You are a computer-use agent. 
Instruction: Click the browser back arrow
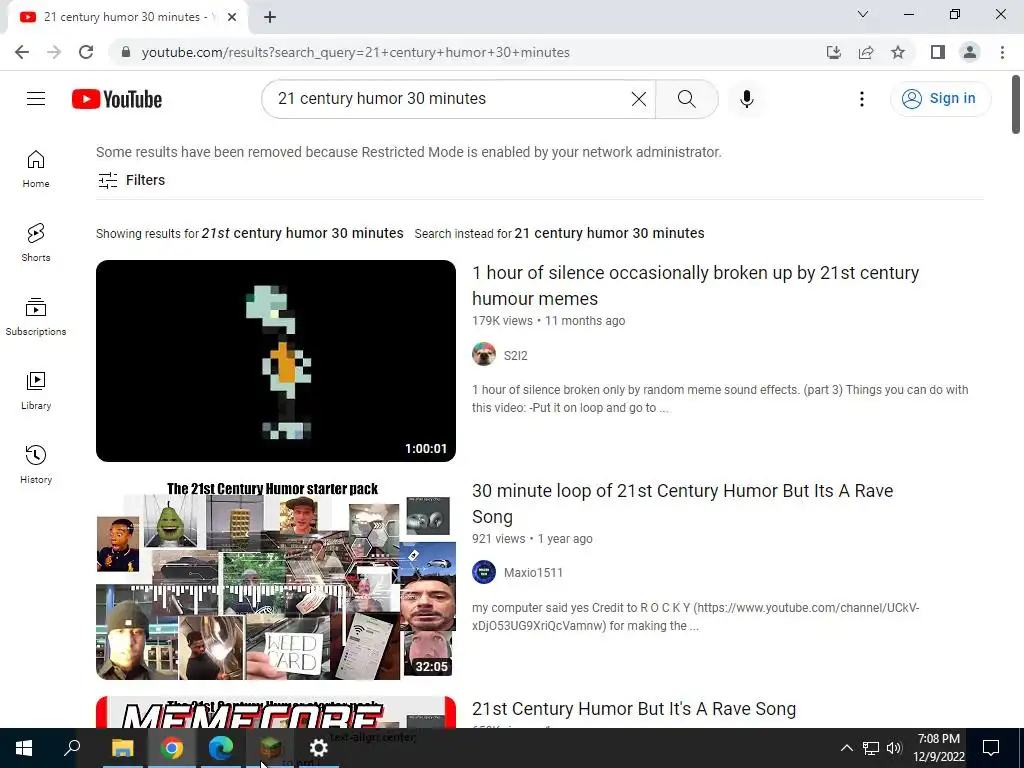point(22,52)
